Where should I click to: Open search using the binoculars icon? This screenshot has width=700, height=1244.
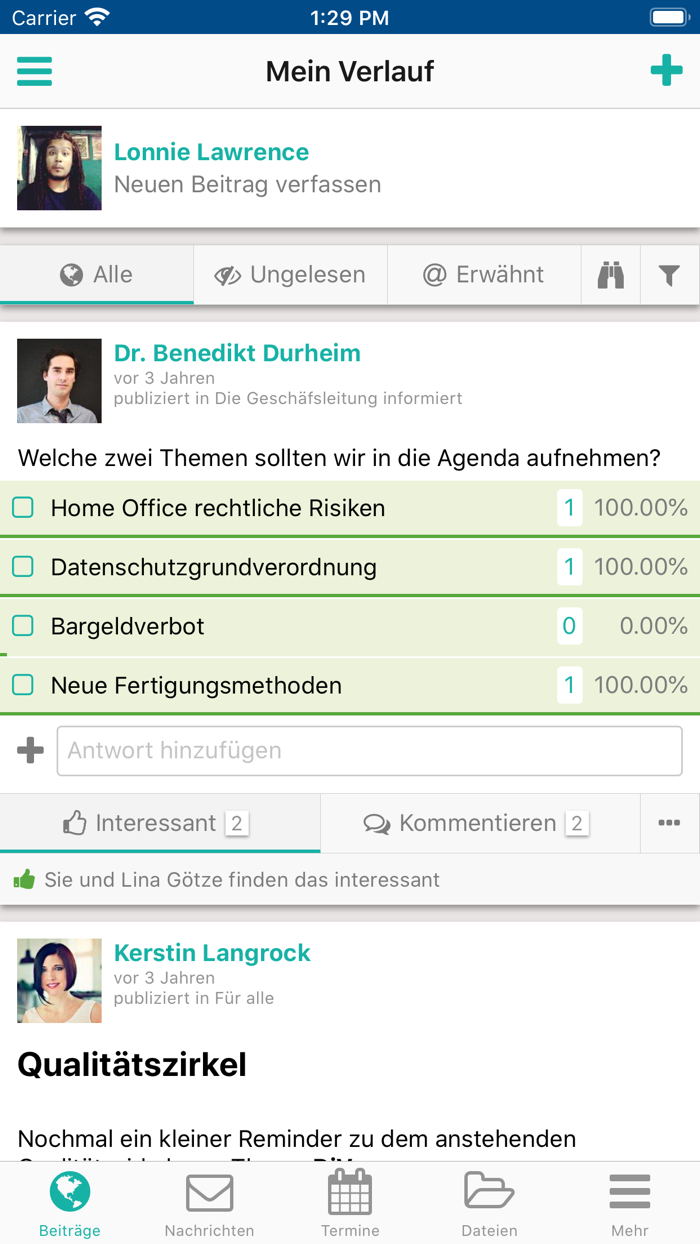tap(612, 274)
